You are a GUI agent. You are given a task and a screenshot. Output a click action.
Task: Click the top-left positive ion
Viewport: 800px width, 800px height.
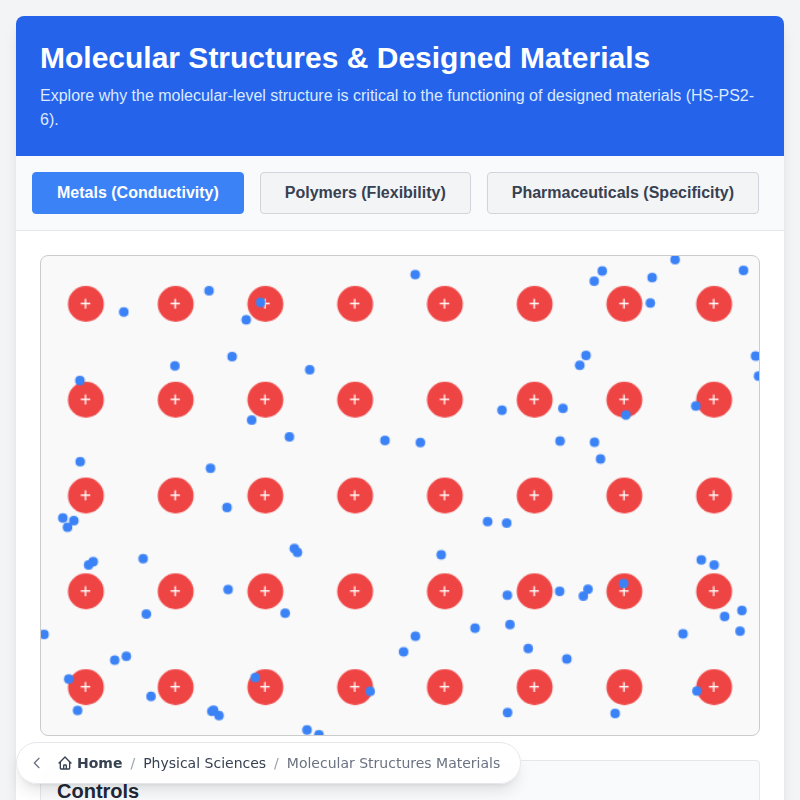86,304
